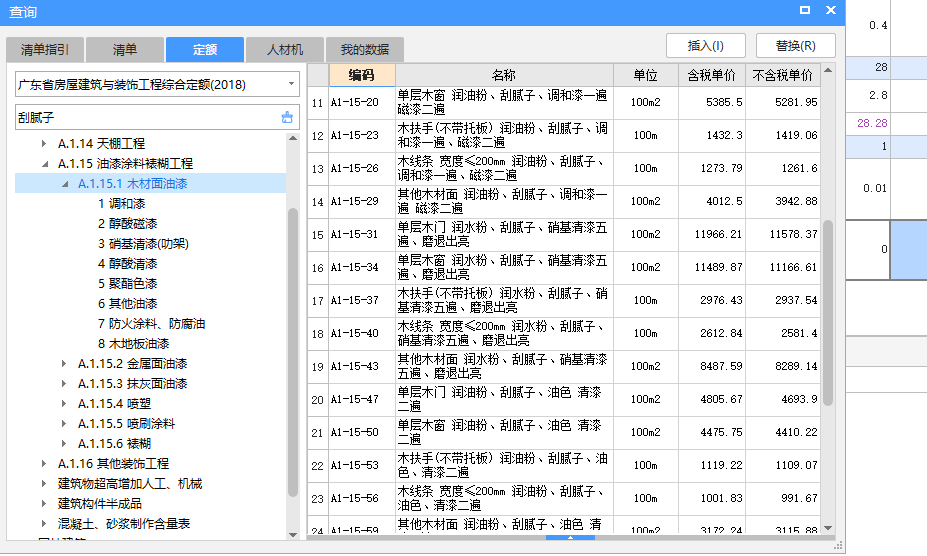Select tree item 4 醇酸清漆
The image size is (927, 556).
click(127, 264)
